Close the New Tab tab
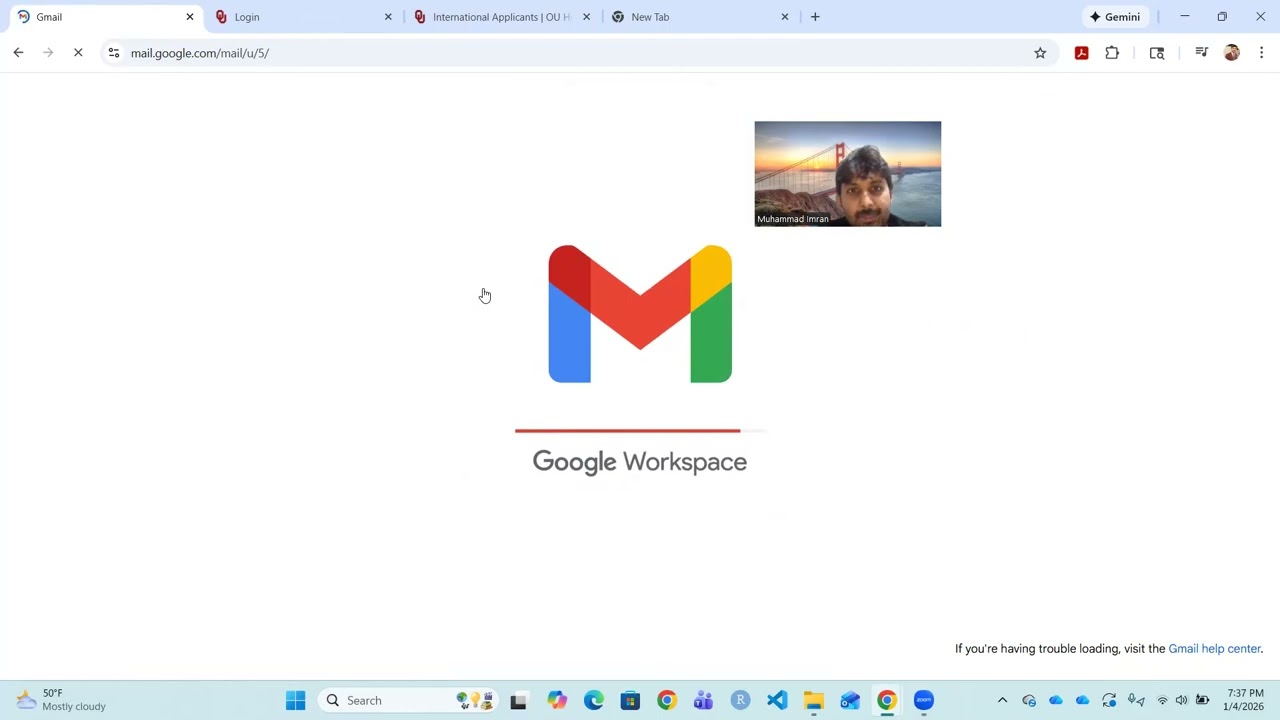 coord(785,17)
